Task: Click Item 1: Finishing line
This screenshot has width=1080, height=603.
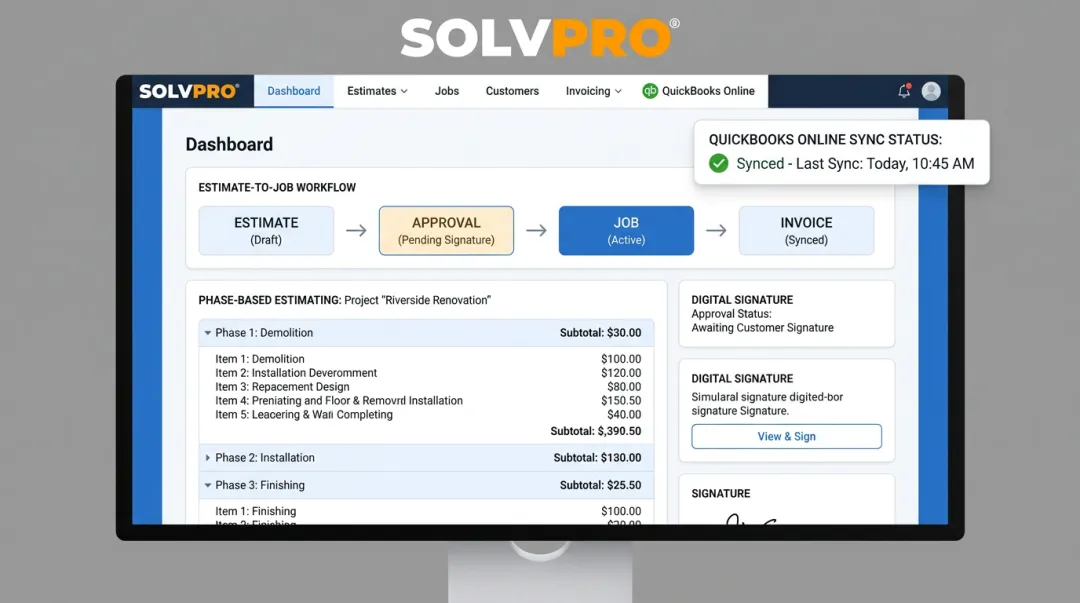Action: (x=256, y=511)
